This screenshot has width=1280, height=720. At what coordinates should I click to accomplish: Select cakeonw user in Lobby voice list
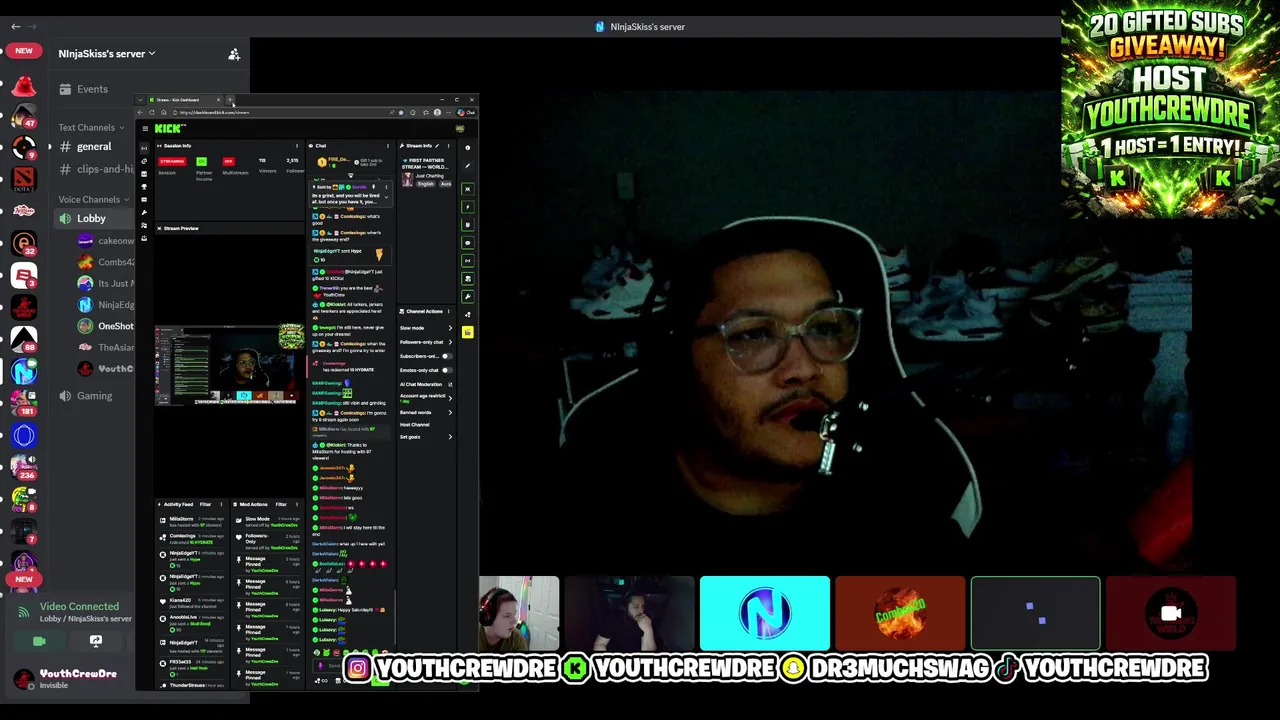pos(106,240)
